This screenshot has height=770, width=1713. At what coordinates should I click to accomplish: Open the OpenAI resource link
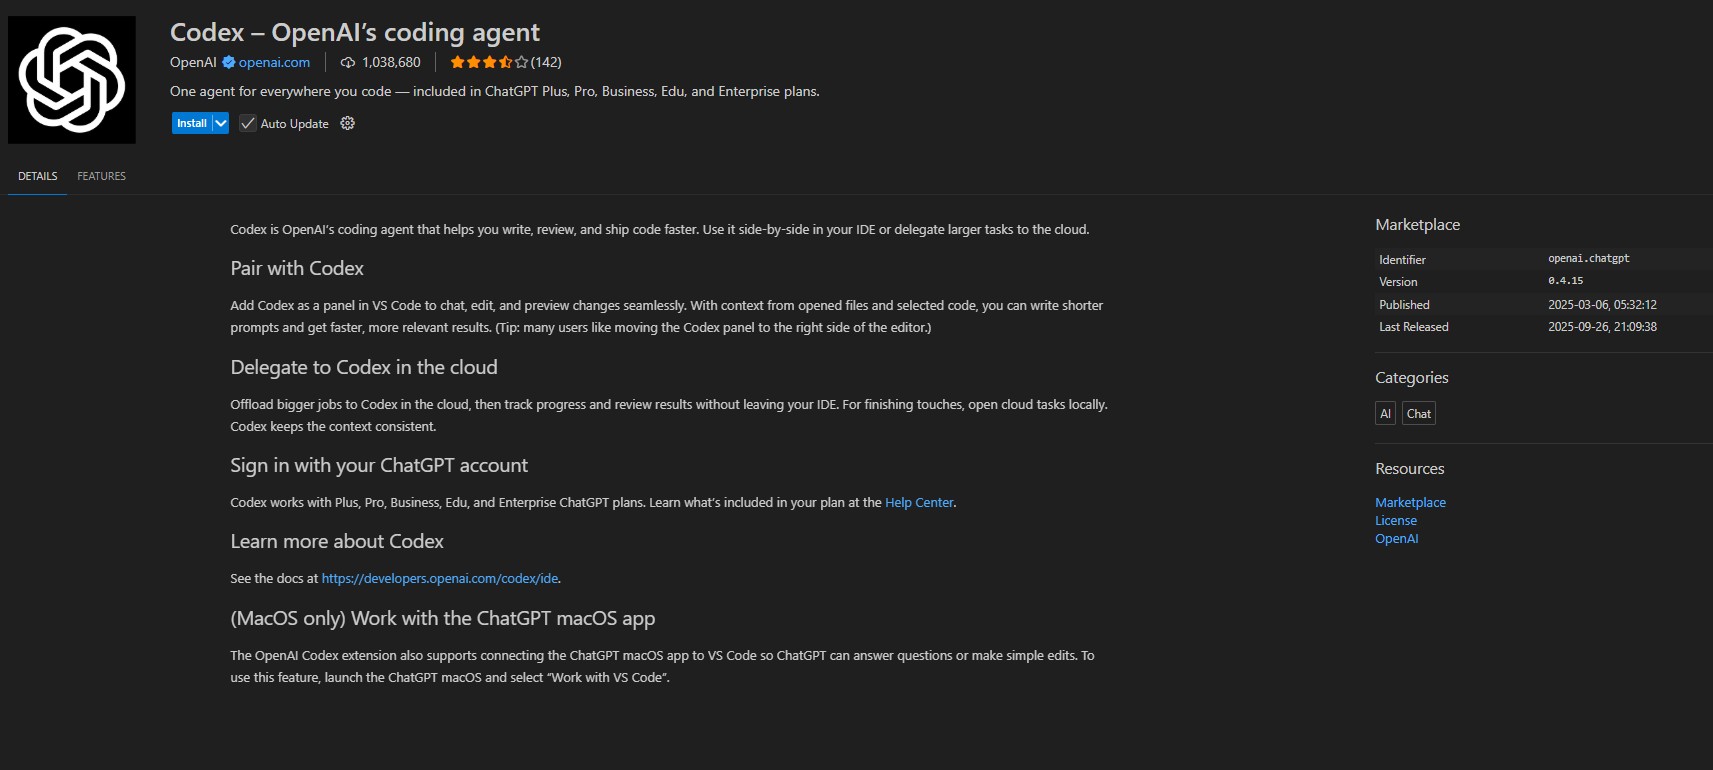coord(1396,538)
